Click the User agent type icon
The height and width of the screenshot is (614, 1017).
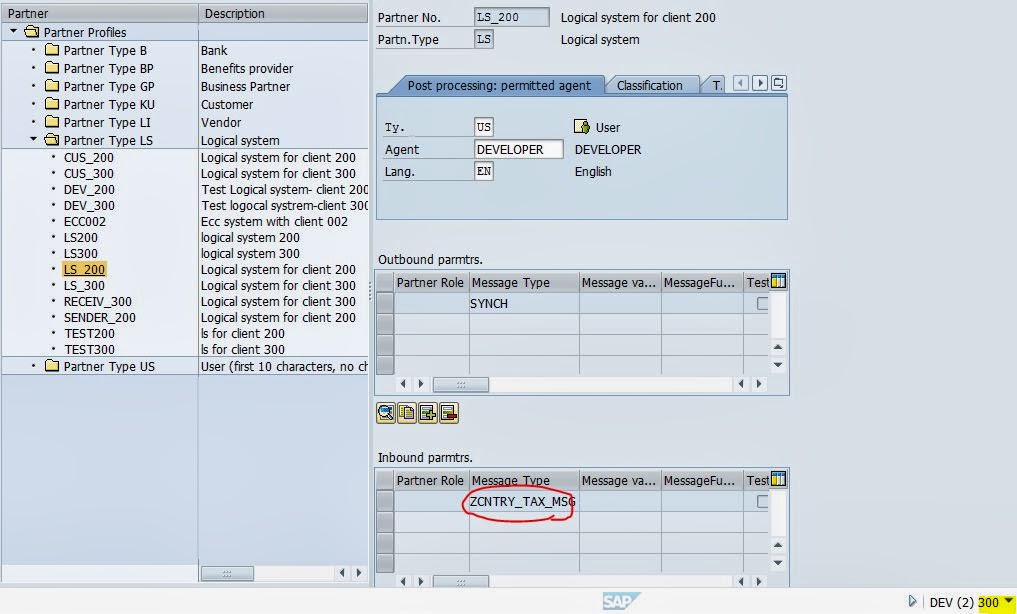[x=582, y=127]
